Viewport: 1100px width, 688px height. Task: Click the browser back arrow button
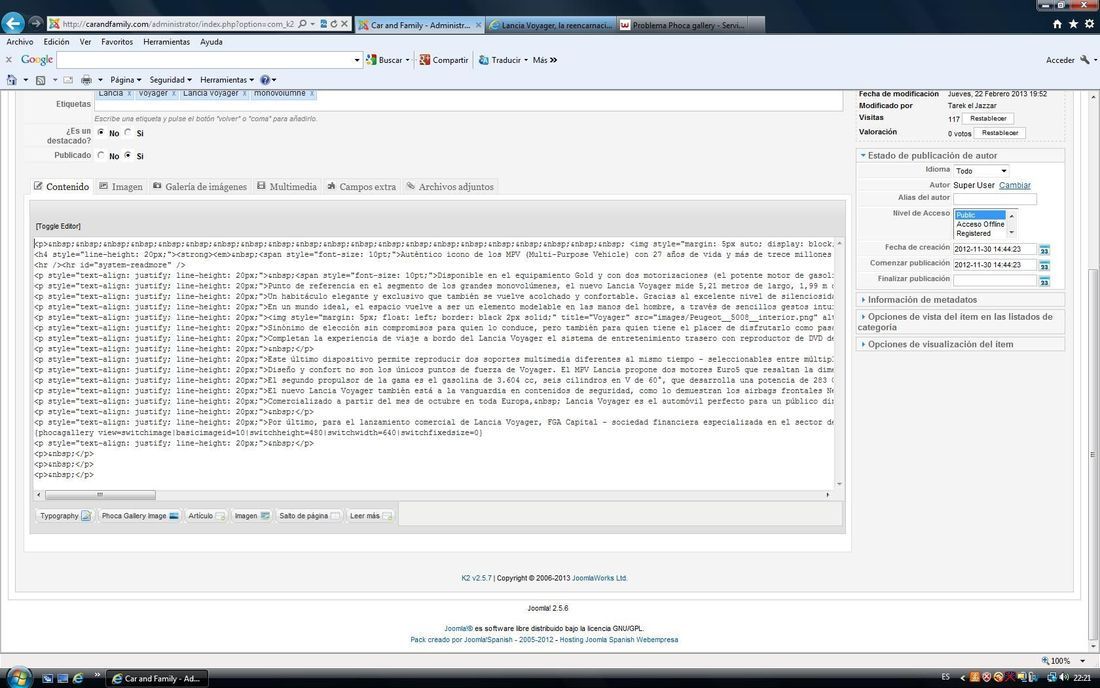click(13, 23)
